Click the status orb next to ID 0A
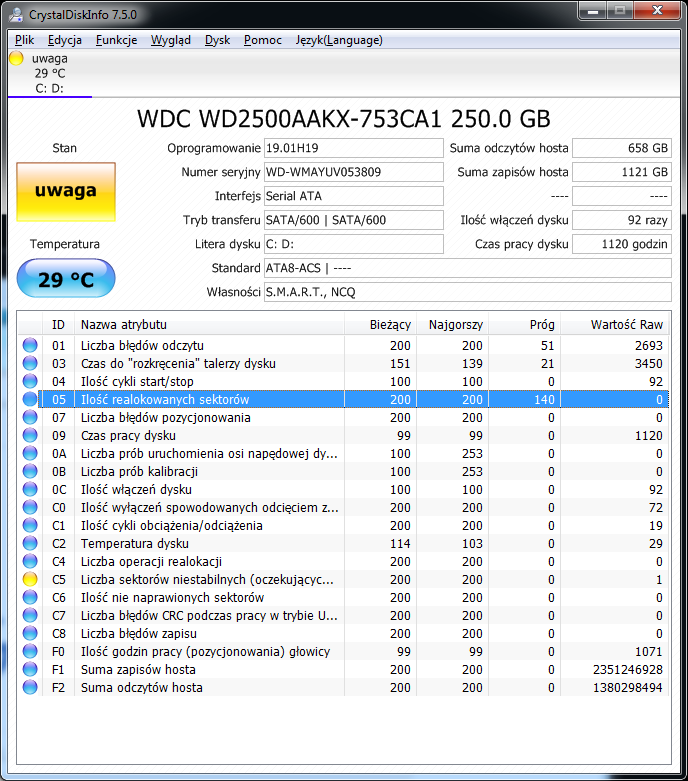Screen dimensions: 688x781 point(30,453)
